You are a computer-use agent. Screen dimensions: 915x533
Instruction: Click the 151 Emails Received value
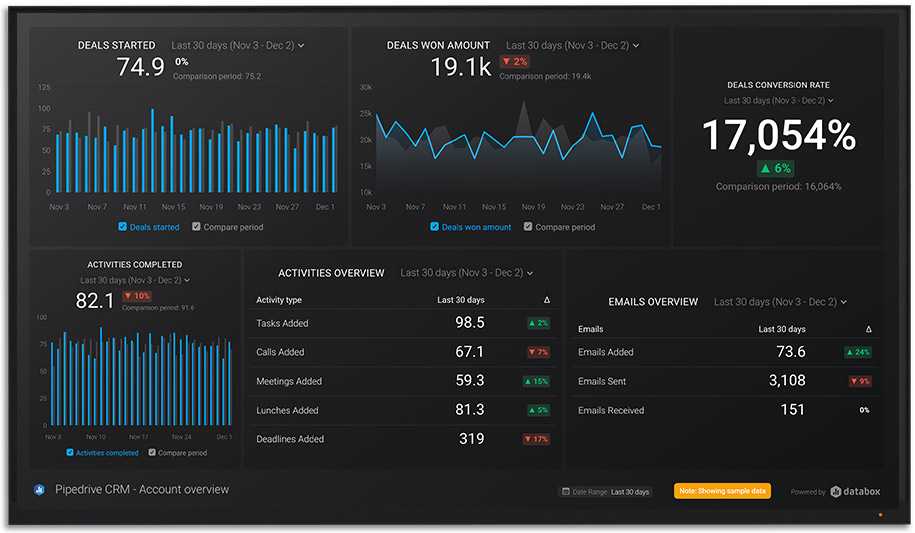click(x=792, y=410)
